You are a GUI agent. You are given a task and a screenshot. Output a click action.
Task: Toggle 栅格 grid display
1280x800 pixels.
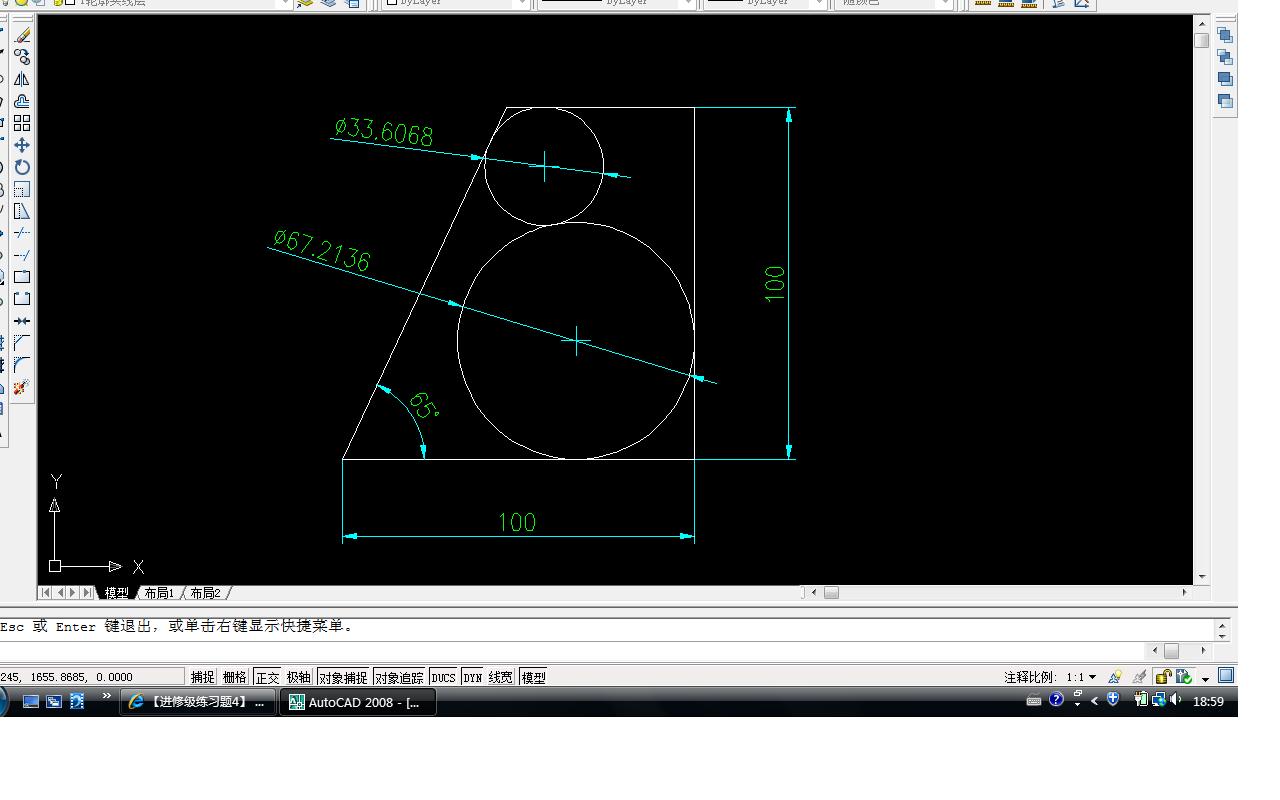234,677
